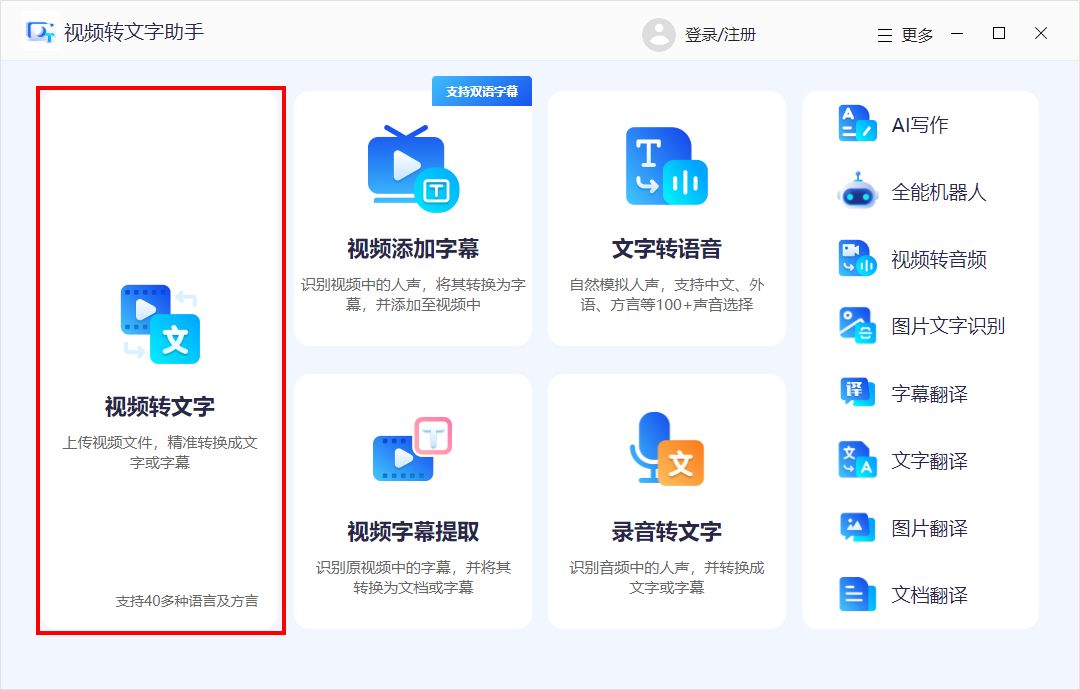Click the 字幕翻译 译 bubble icon
The height and width of the screenshot is (690, 1080).
coord(857,393)
